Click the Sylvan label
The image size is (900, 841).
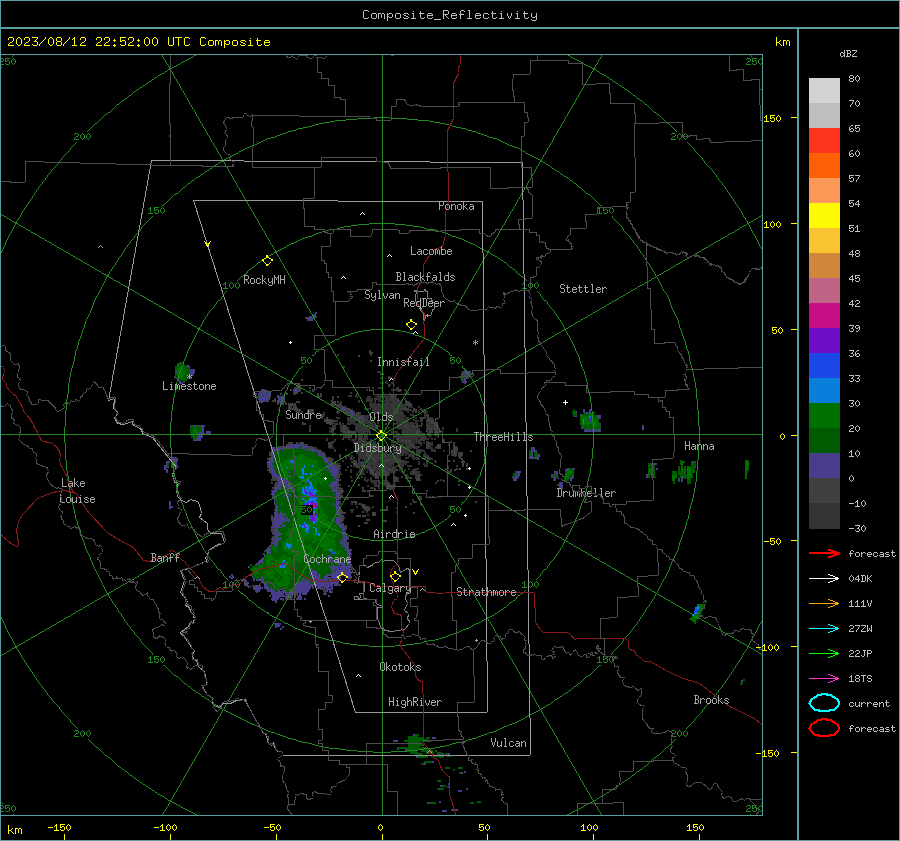pyautogui.click(x=382, y=295)
